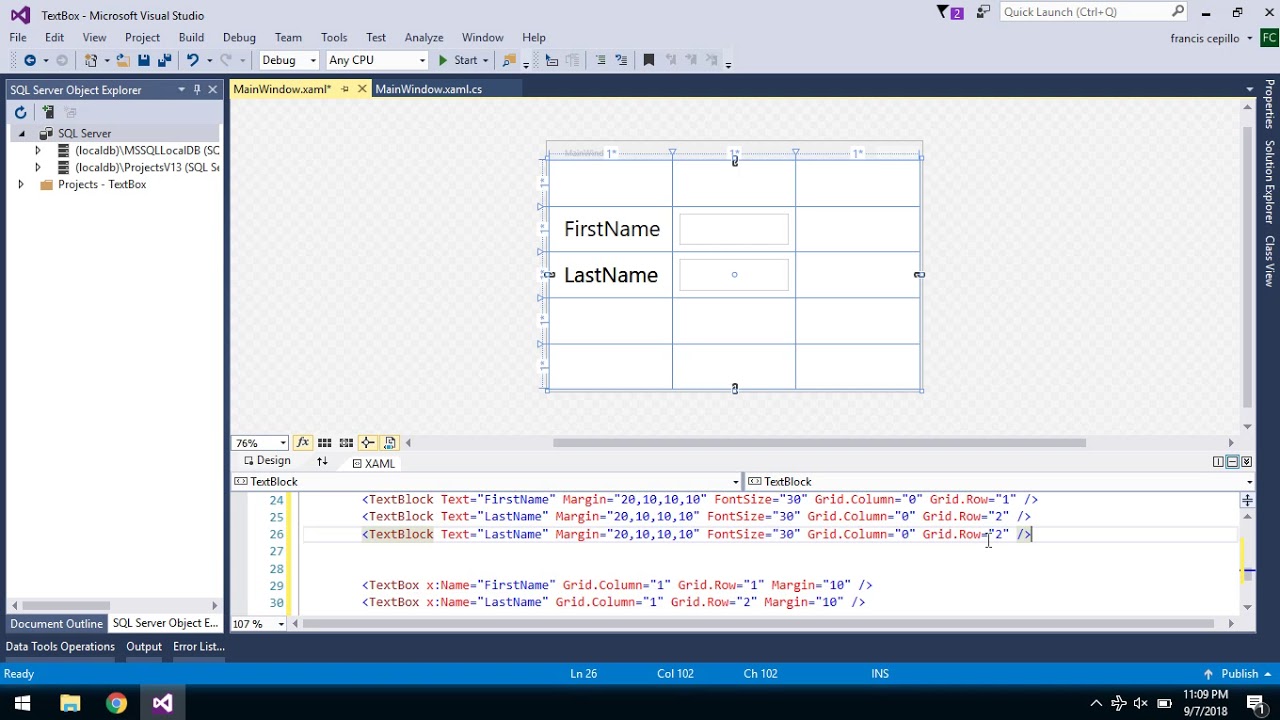
Task: Click the New Project toolbar icon
Action: [91, 60]
